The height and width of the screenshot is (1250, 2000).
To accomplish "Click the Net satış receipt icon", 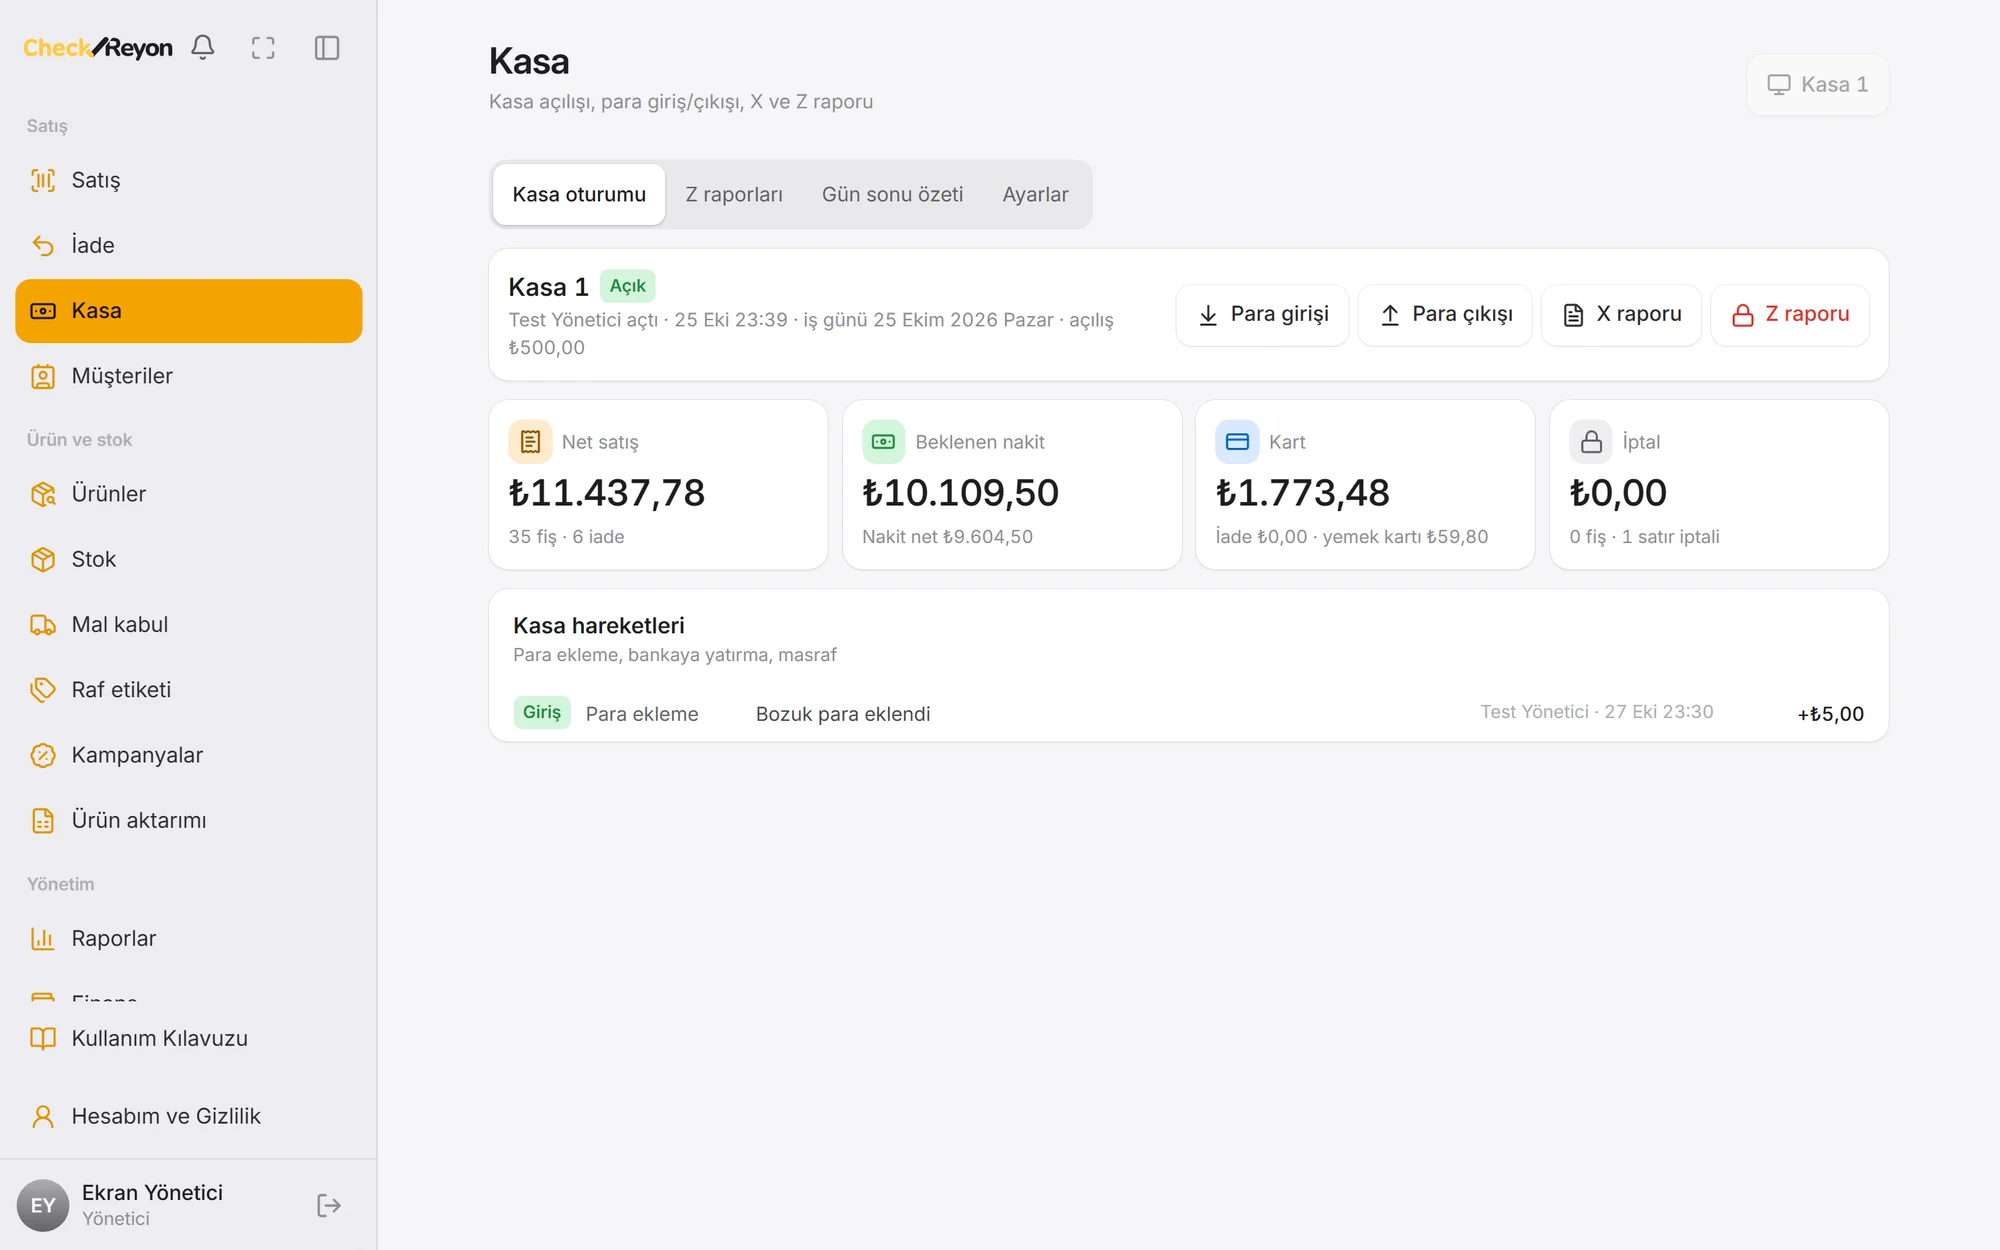I will [530, 441].
